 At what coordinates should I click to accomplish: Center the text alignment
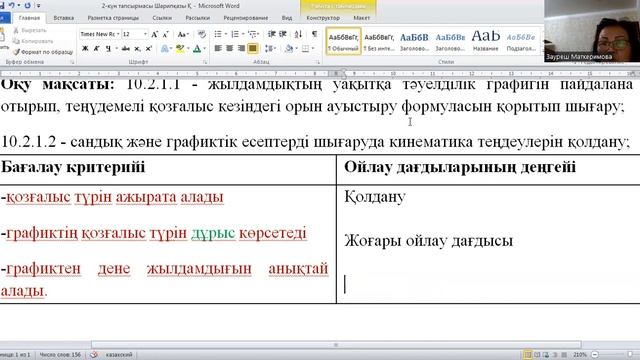tap(229, 49)
